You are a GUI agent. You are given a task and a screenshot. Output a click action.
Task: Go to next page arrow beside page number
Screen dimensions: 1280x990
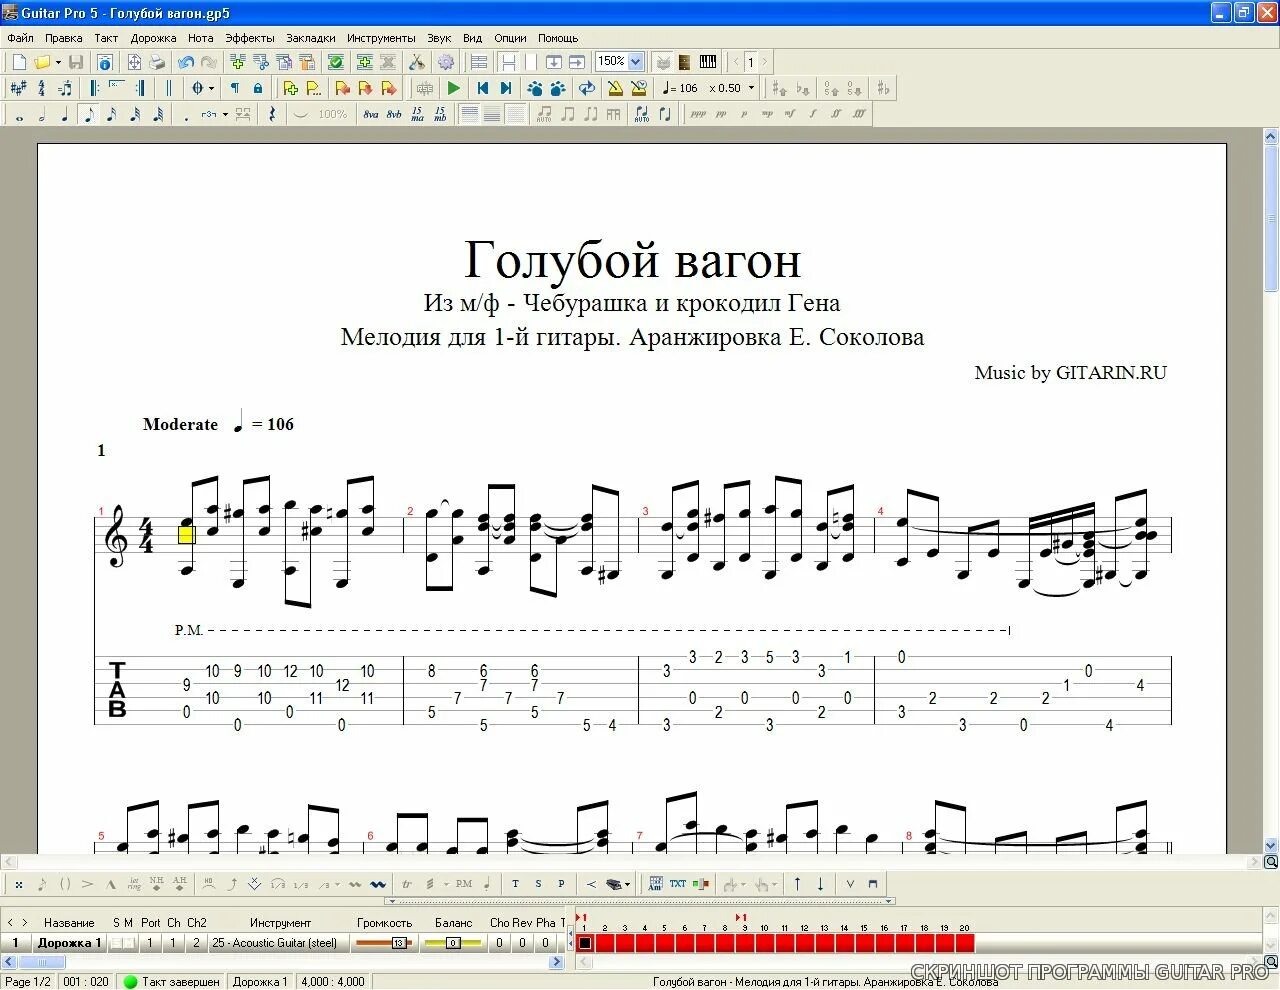click(765, 62)
